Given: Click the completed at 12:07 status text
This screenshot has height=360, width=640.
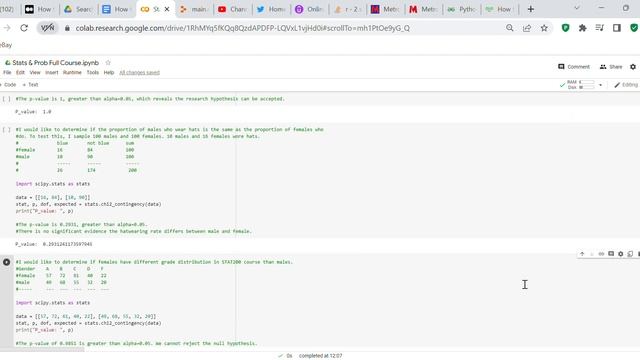Looking at the screenshot, I should pyautogui.click(x=320, y=356).
